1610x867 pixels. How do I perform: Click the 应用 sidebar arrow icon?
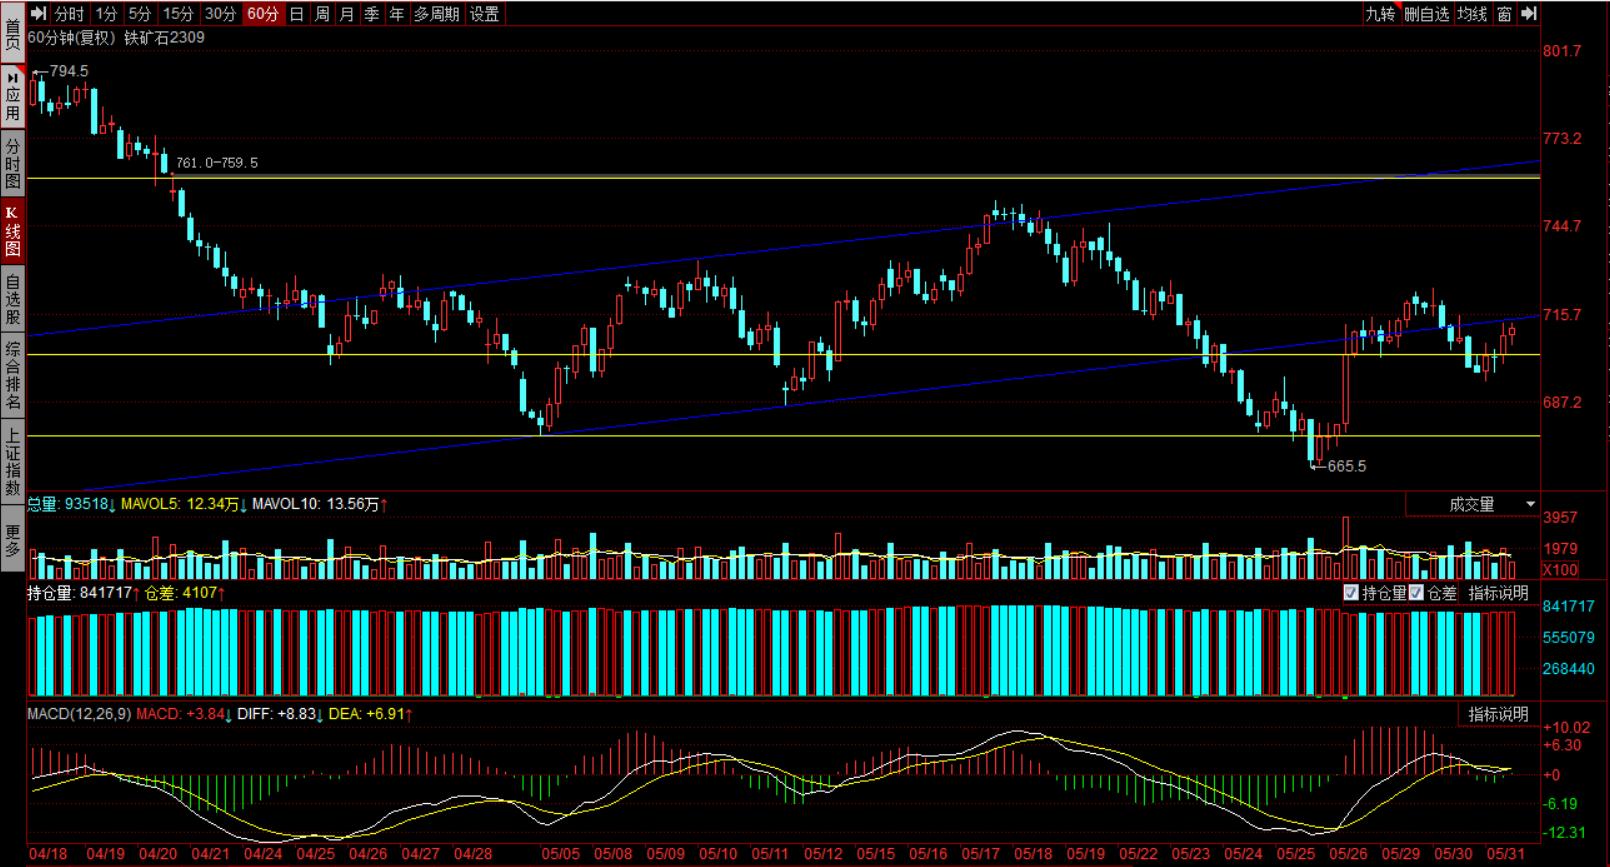pyautogui.click(x=12, y=78)
